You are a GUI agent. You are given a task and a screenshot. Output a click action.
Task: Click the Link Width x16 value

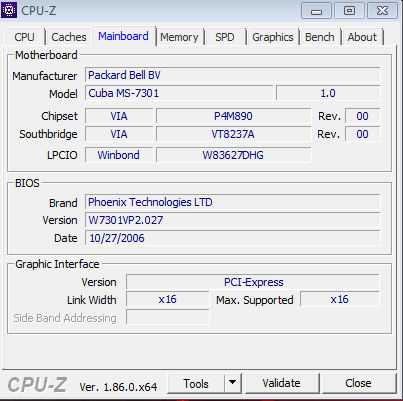tap(168, 299)
